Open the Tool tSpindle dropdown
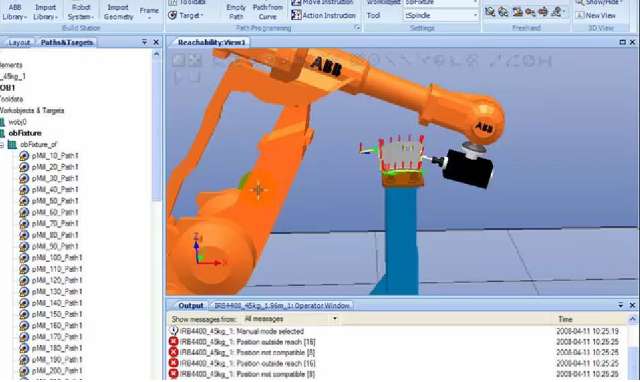640x382 pixels. pos(476,16)
